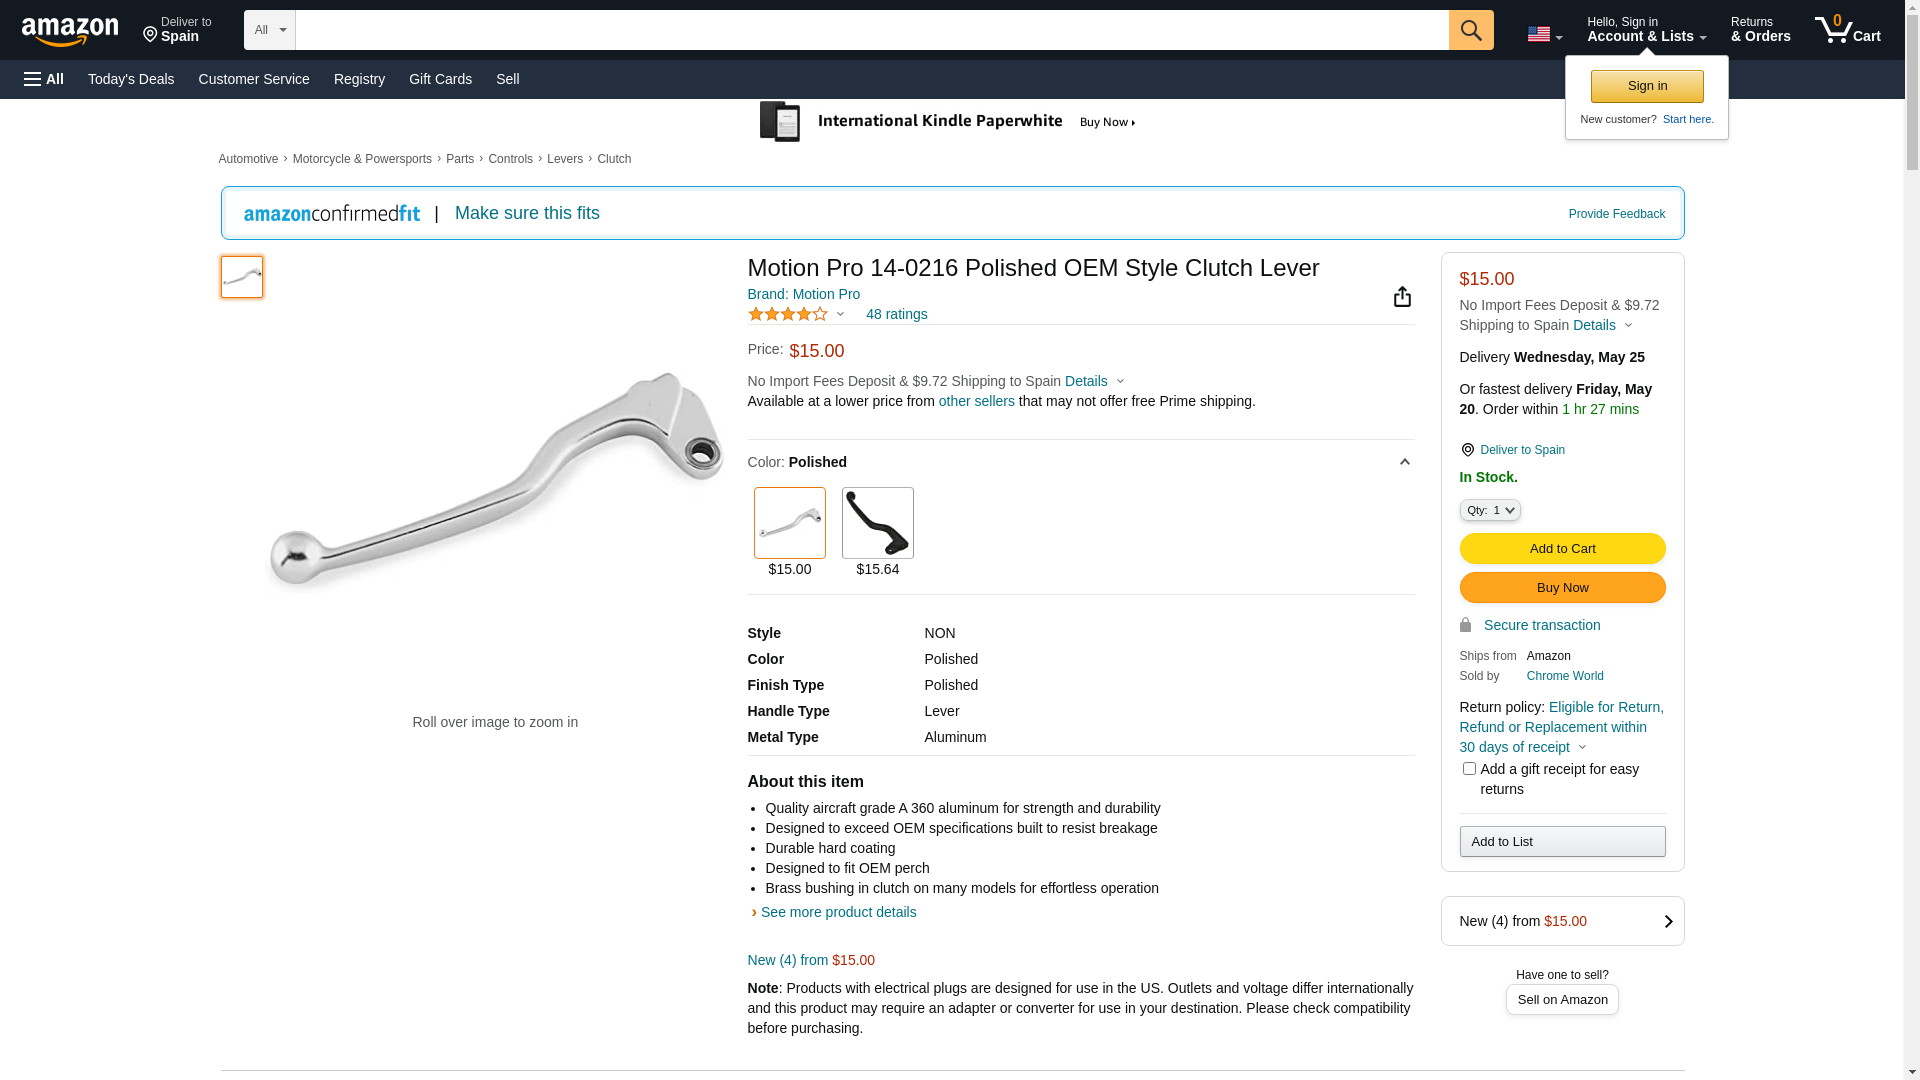
Task: Check the gift receipt checkbox
Action: click(1469, 769)
